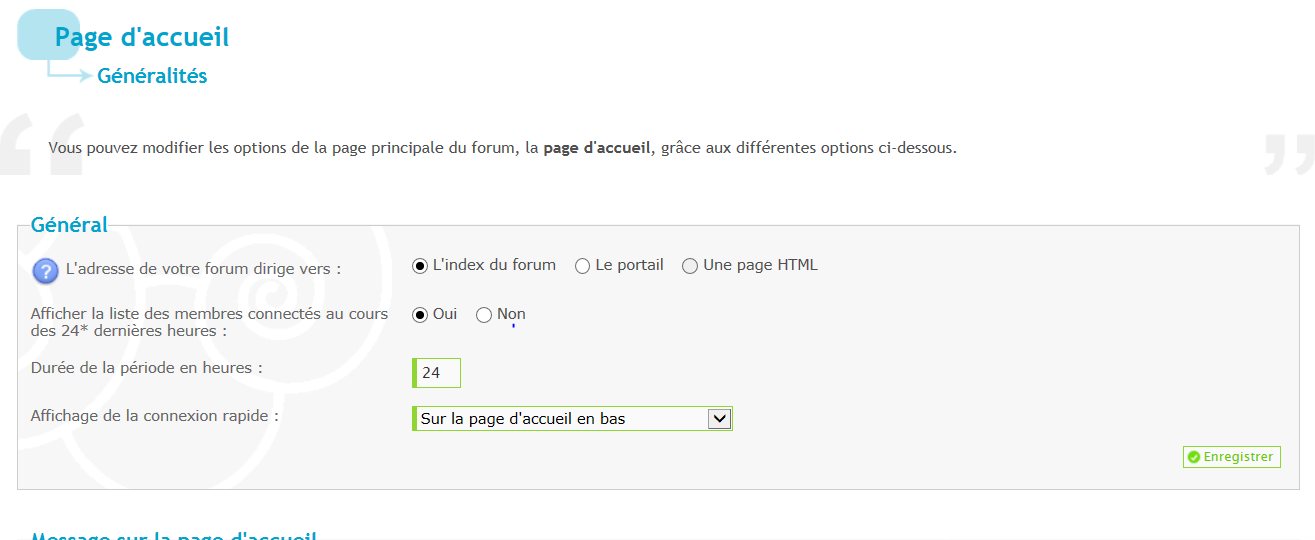The image size is (1315, 540).
Task: Click the blue question mark help icon
Action: coord(45,270)
